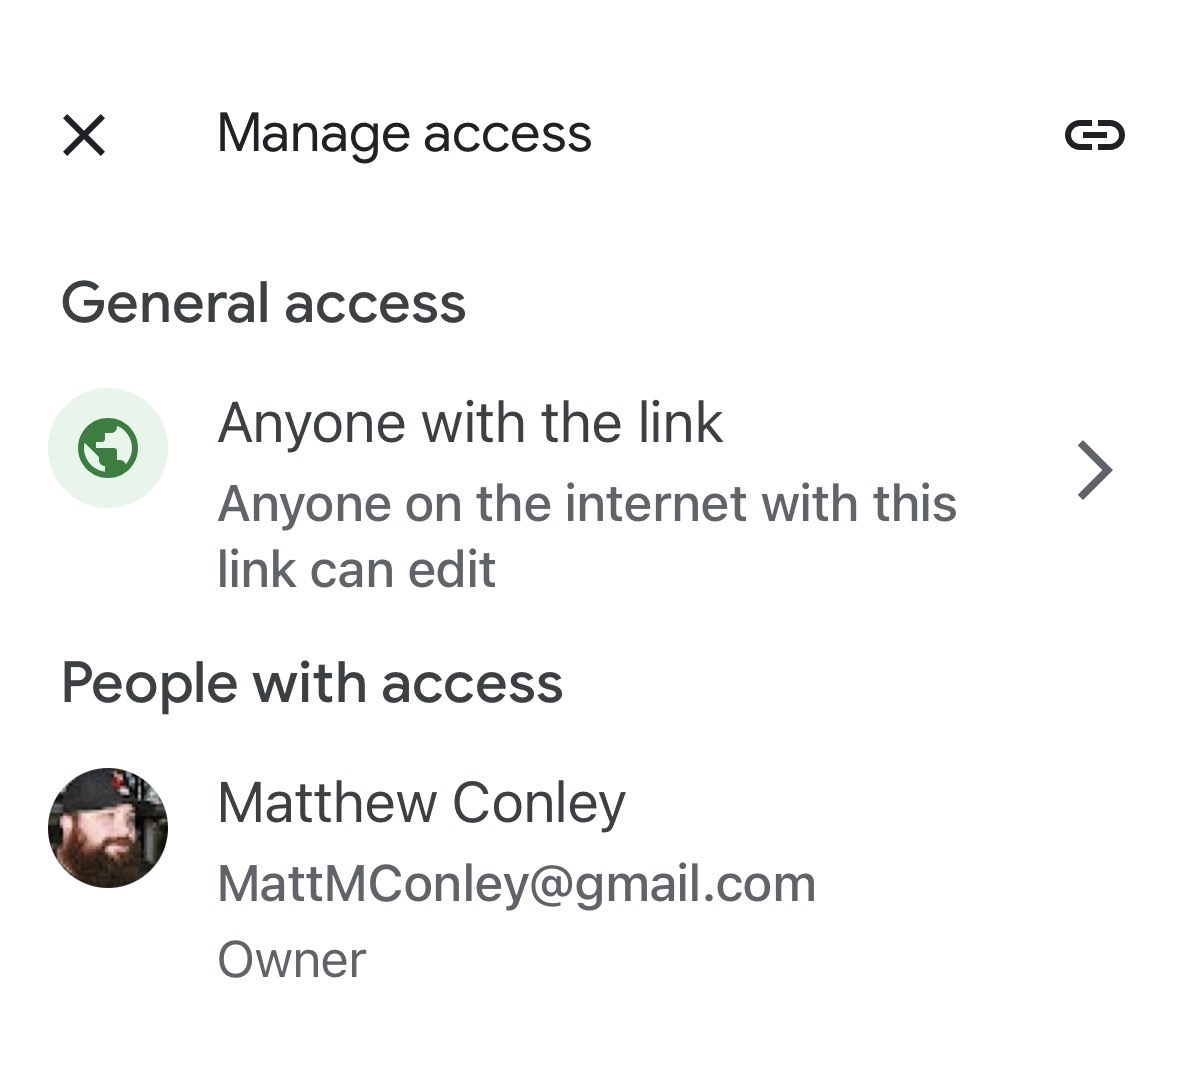This screenshot has width=1179, height=1073.
Task: Click Matthew Conley's profile photo
Action: (x=108, y=828)
